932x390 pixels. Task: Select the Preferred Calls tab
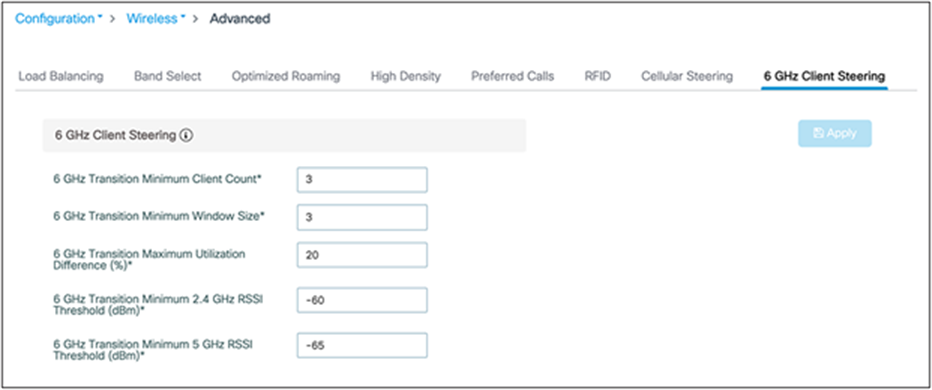(512, 76)
